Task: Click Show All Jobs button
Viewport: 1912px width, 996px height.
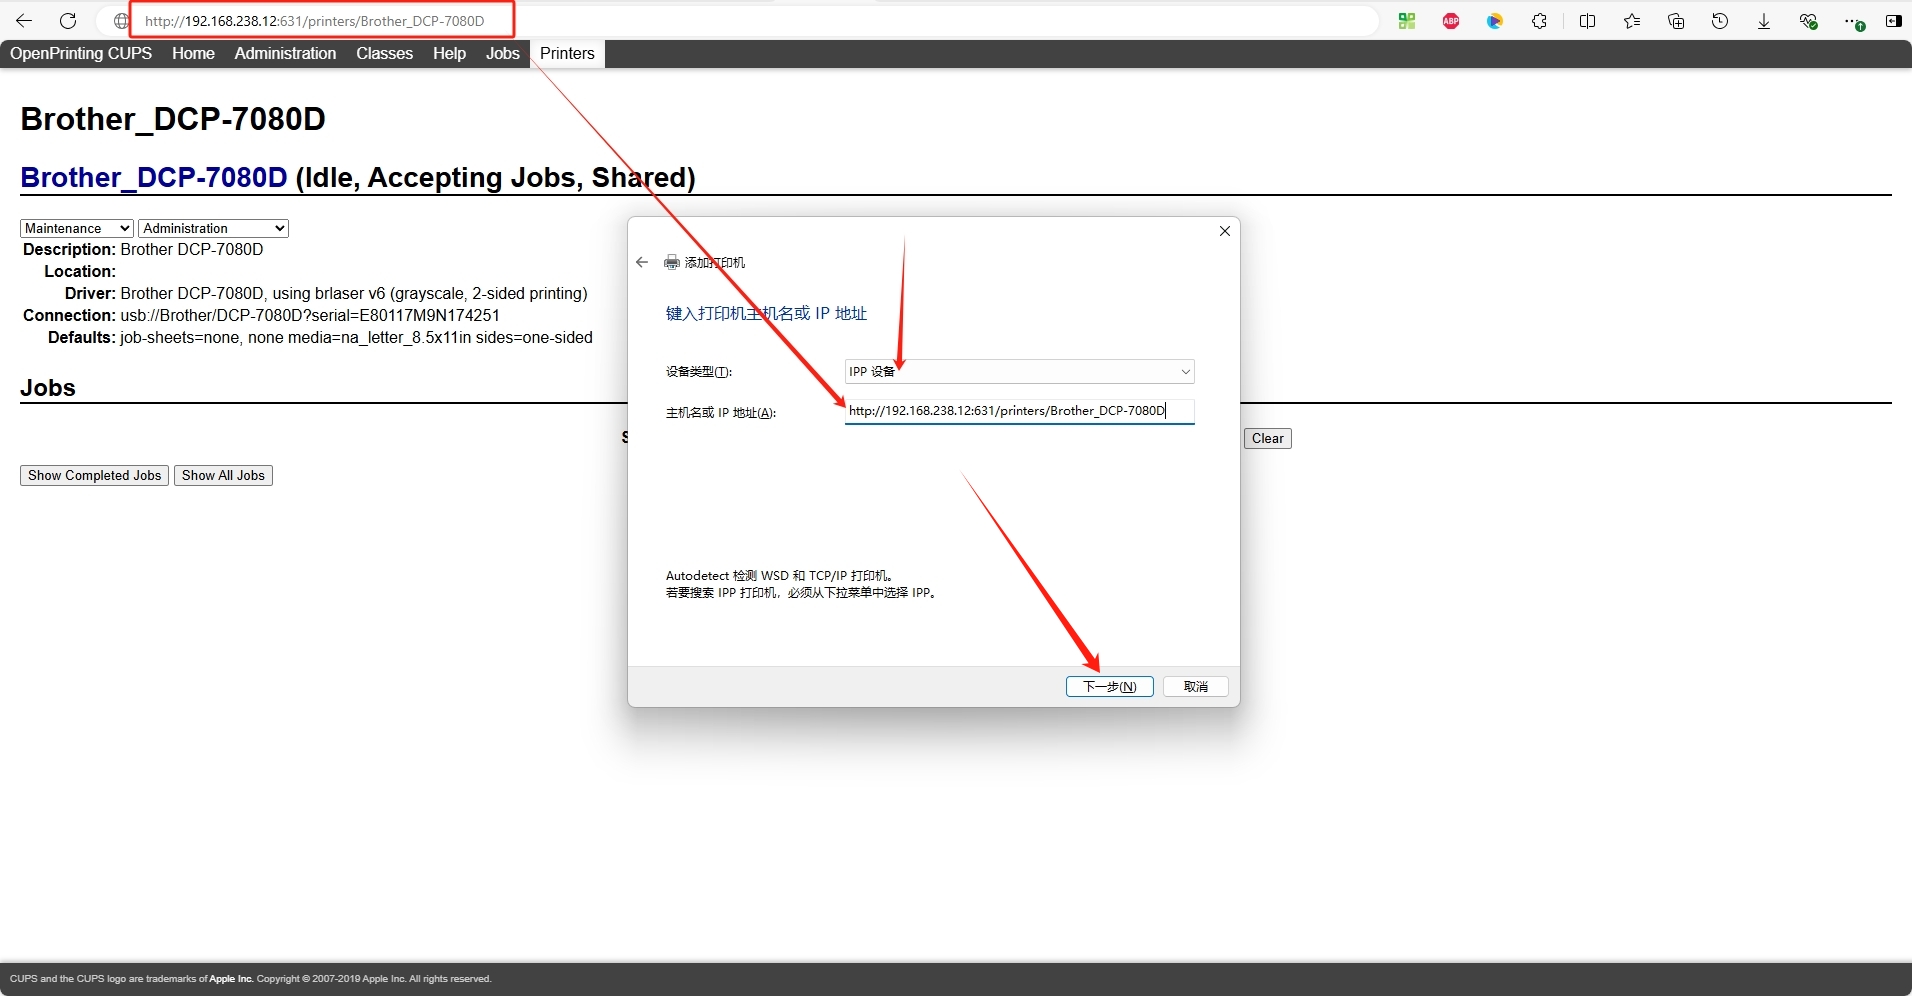Action: tap(223, 475)
